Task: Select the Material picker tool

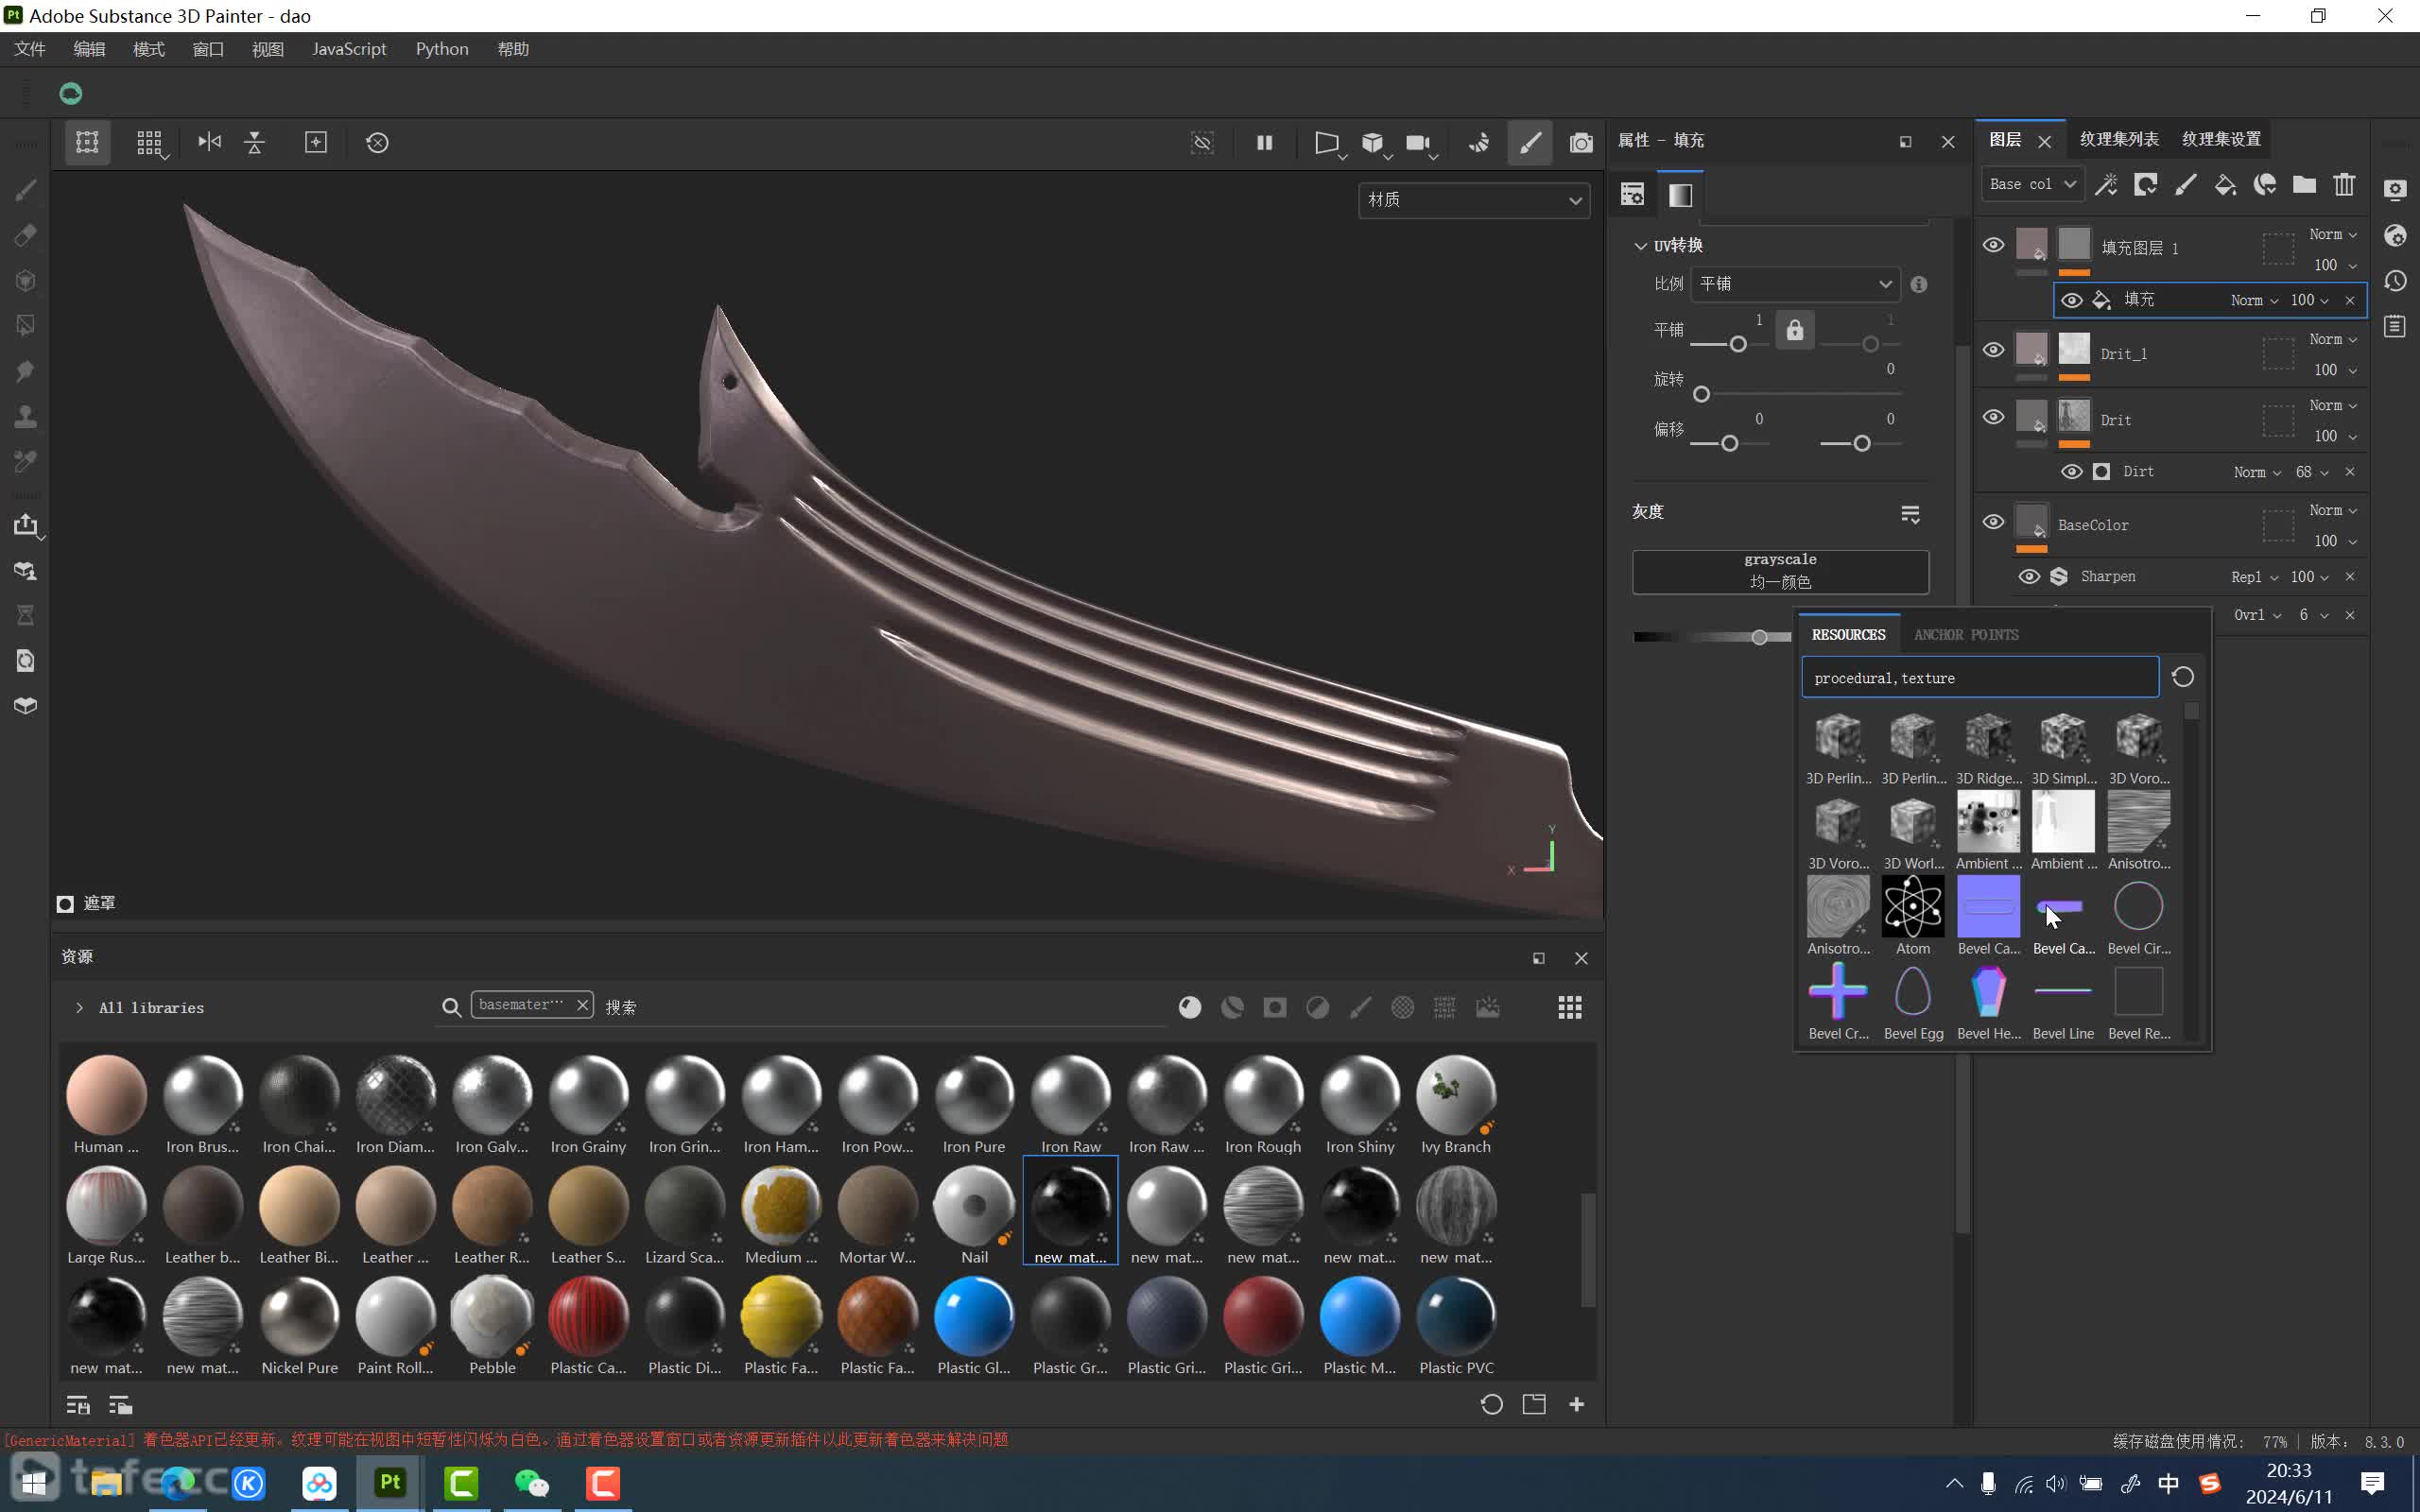Action: pos(26,461)
